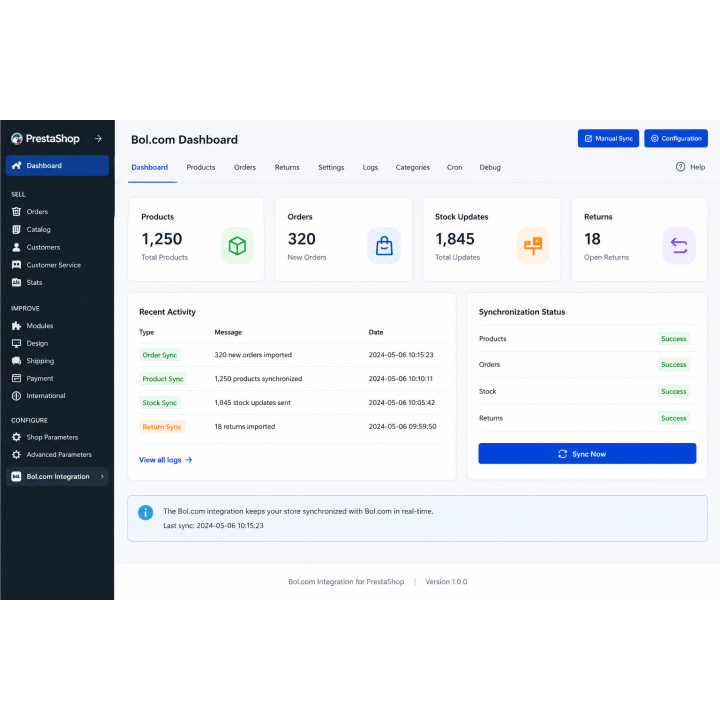
Task: Click 'Version 1.0.0' footer text
Action: pyautogui.click(x=446, y=582)
